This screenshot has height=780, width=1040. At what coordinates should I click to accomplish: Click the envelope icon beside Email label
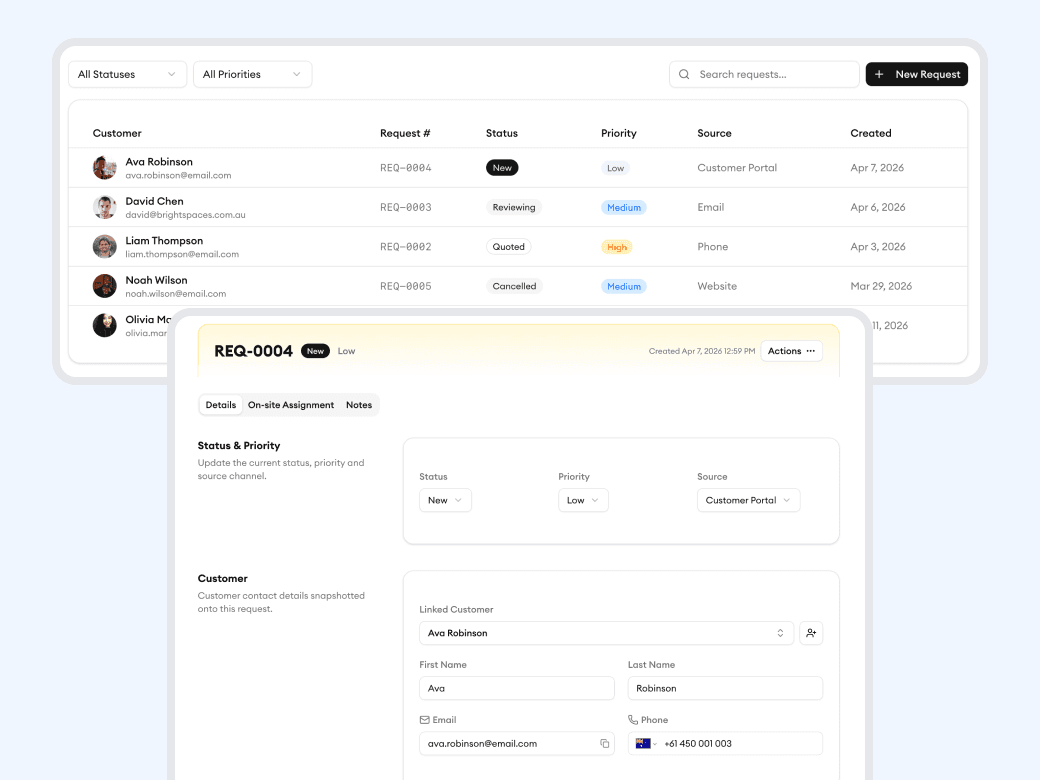424,719
